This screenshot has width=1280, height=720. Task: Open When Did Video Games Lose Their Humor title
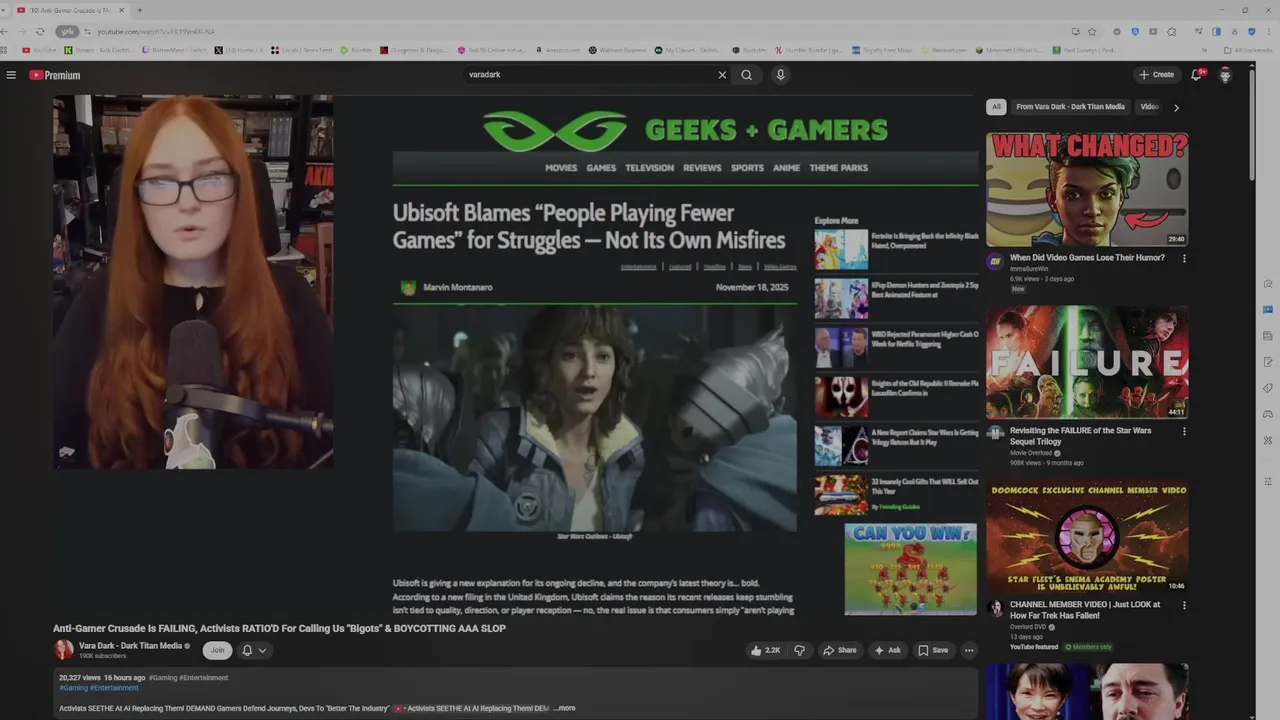click(x=1087, y=258)
